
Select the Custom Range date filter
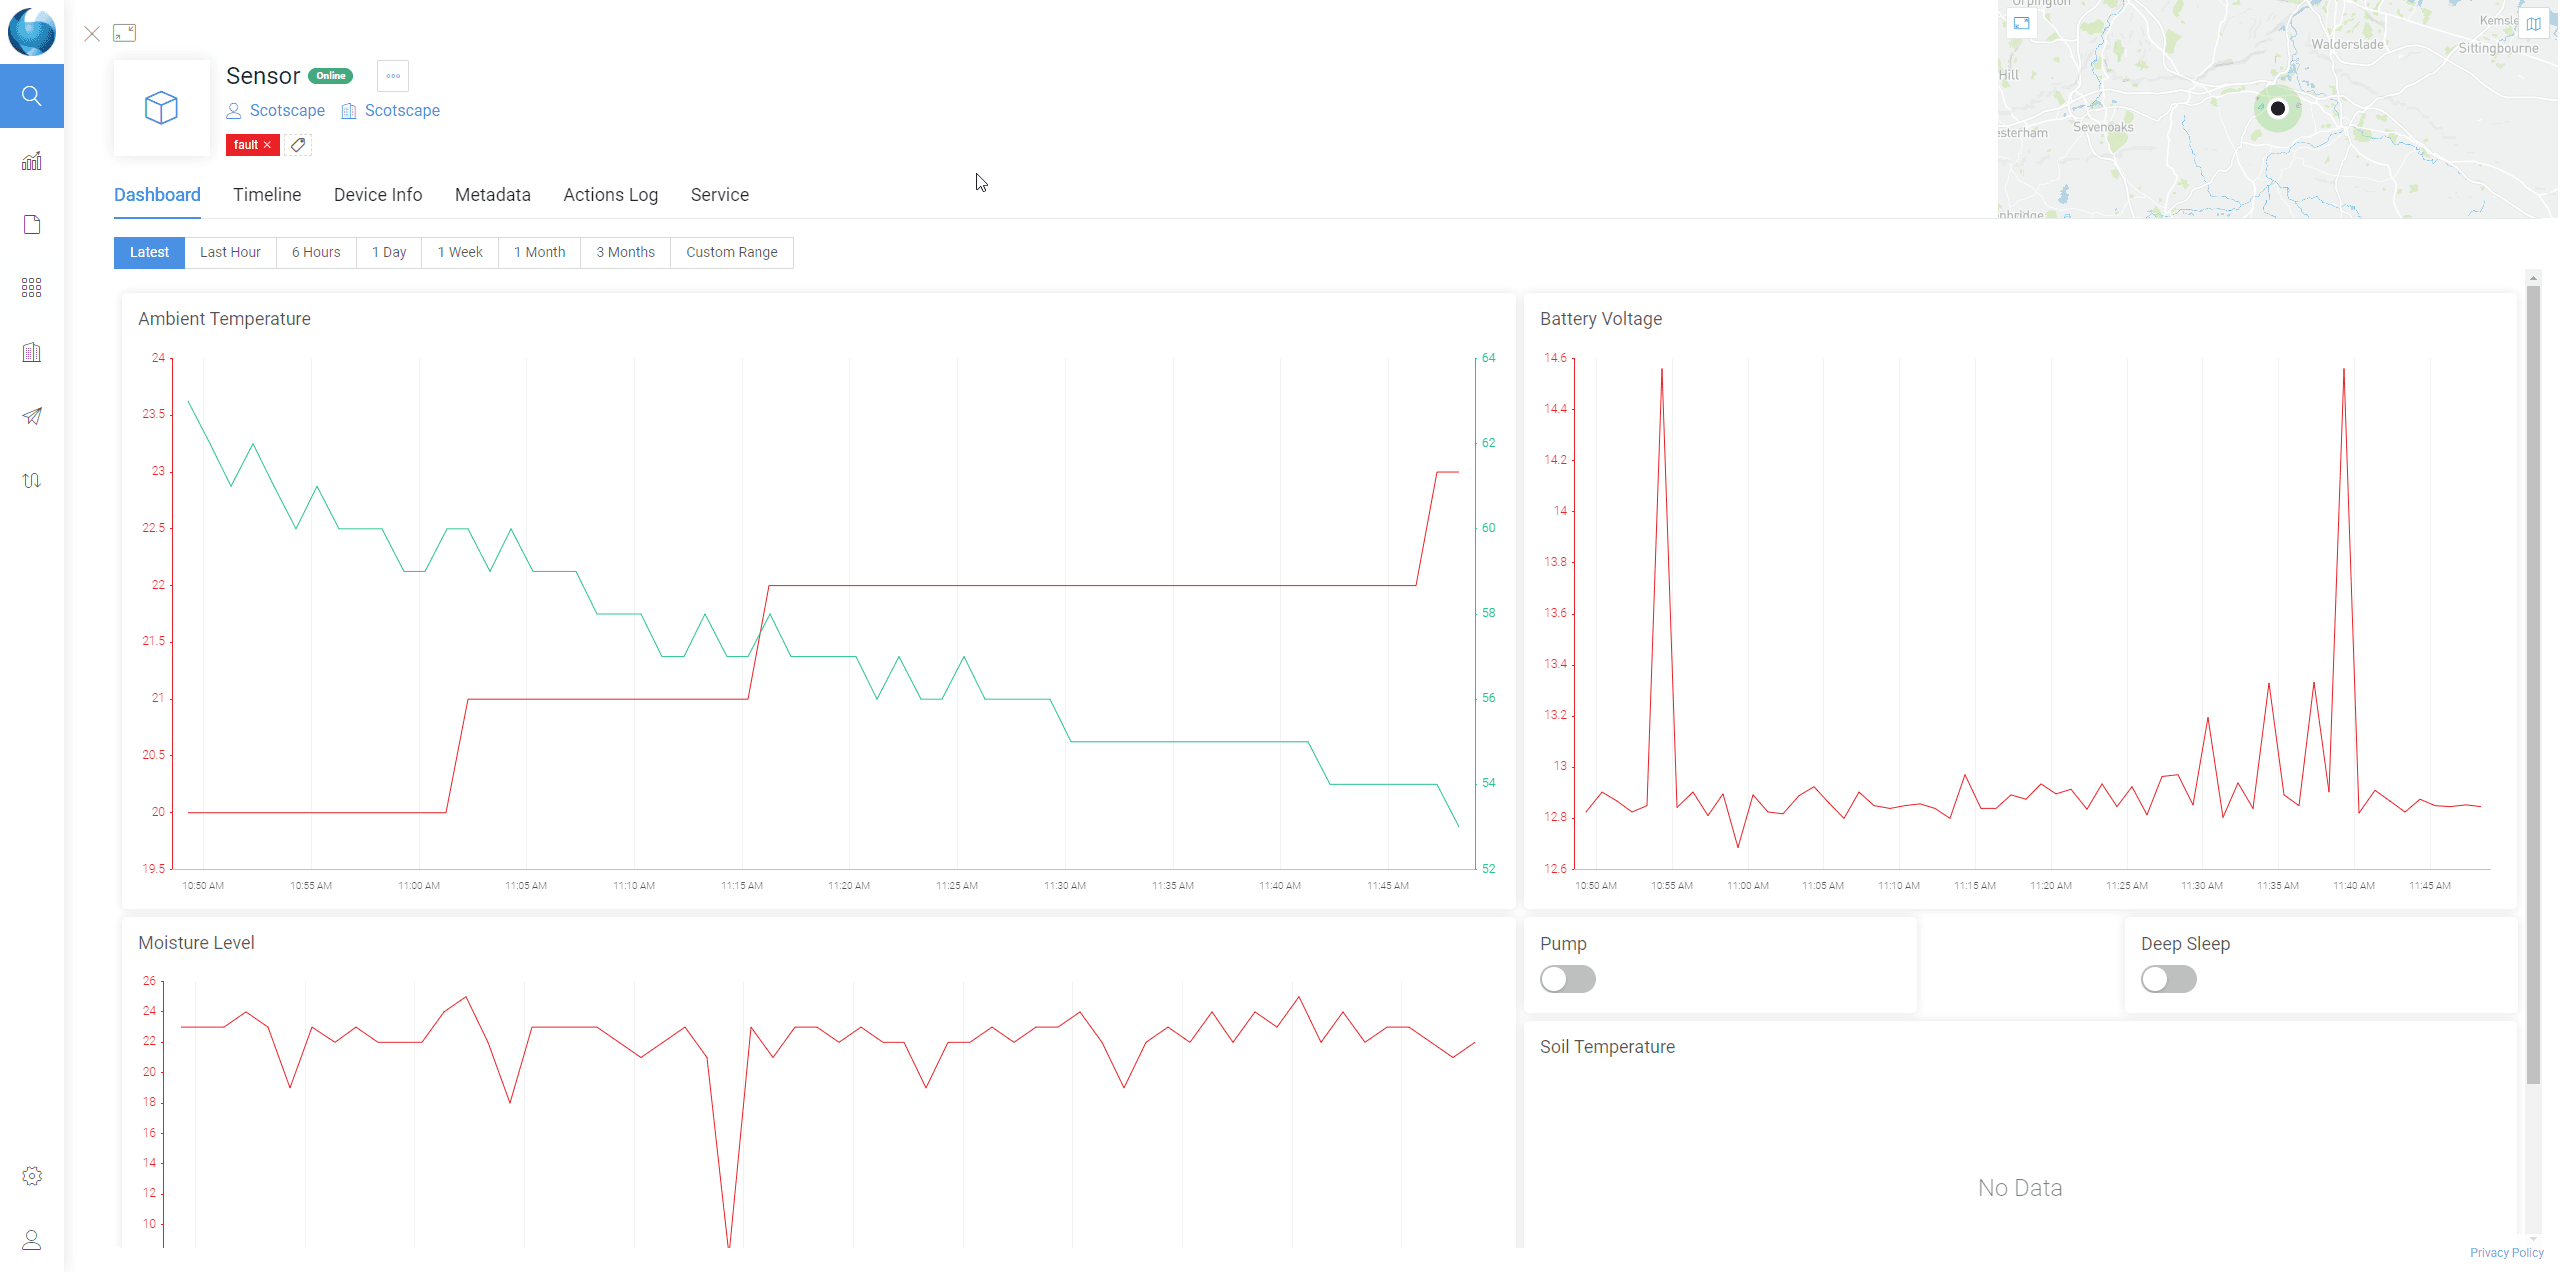pos(731,251)
